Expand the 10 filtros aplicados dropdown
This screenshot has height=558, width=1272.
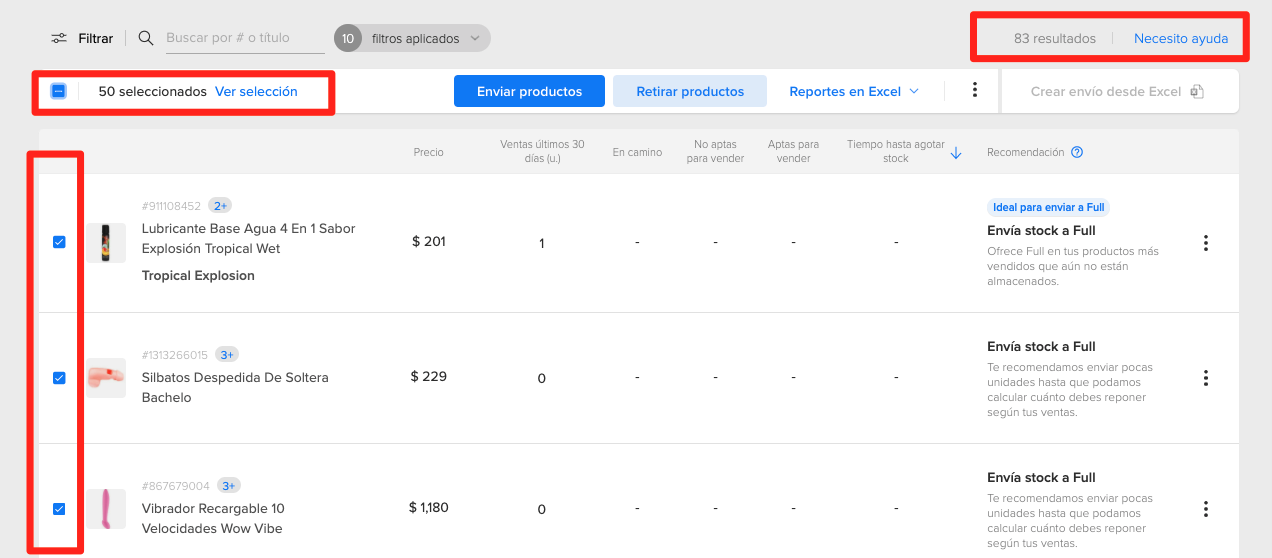coord(412,39)
